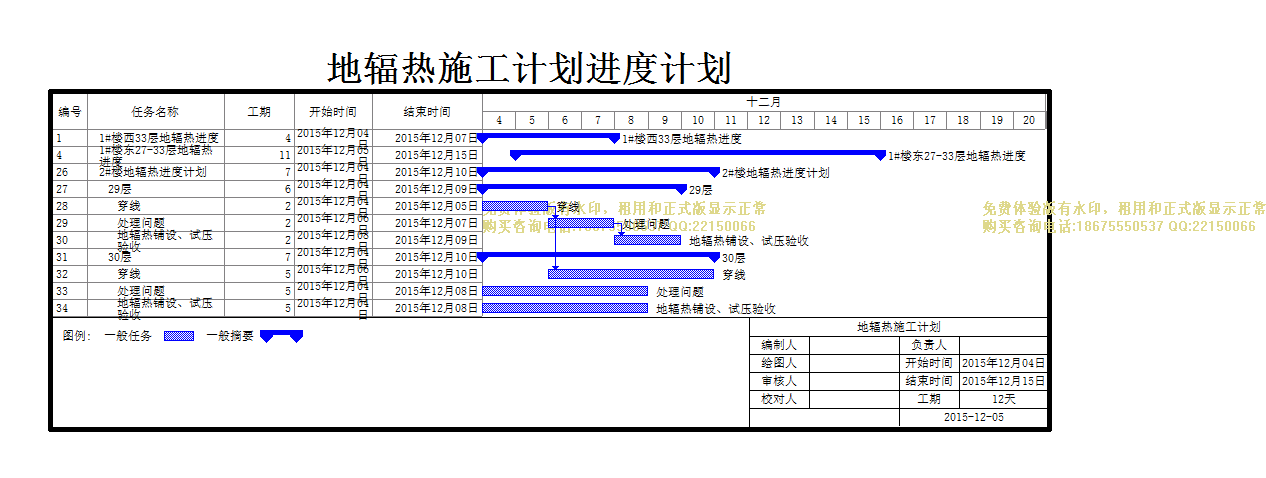Click the 结束时间 table column header
Screen dimensions: 1266x478
coord(427,112)
